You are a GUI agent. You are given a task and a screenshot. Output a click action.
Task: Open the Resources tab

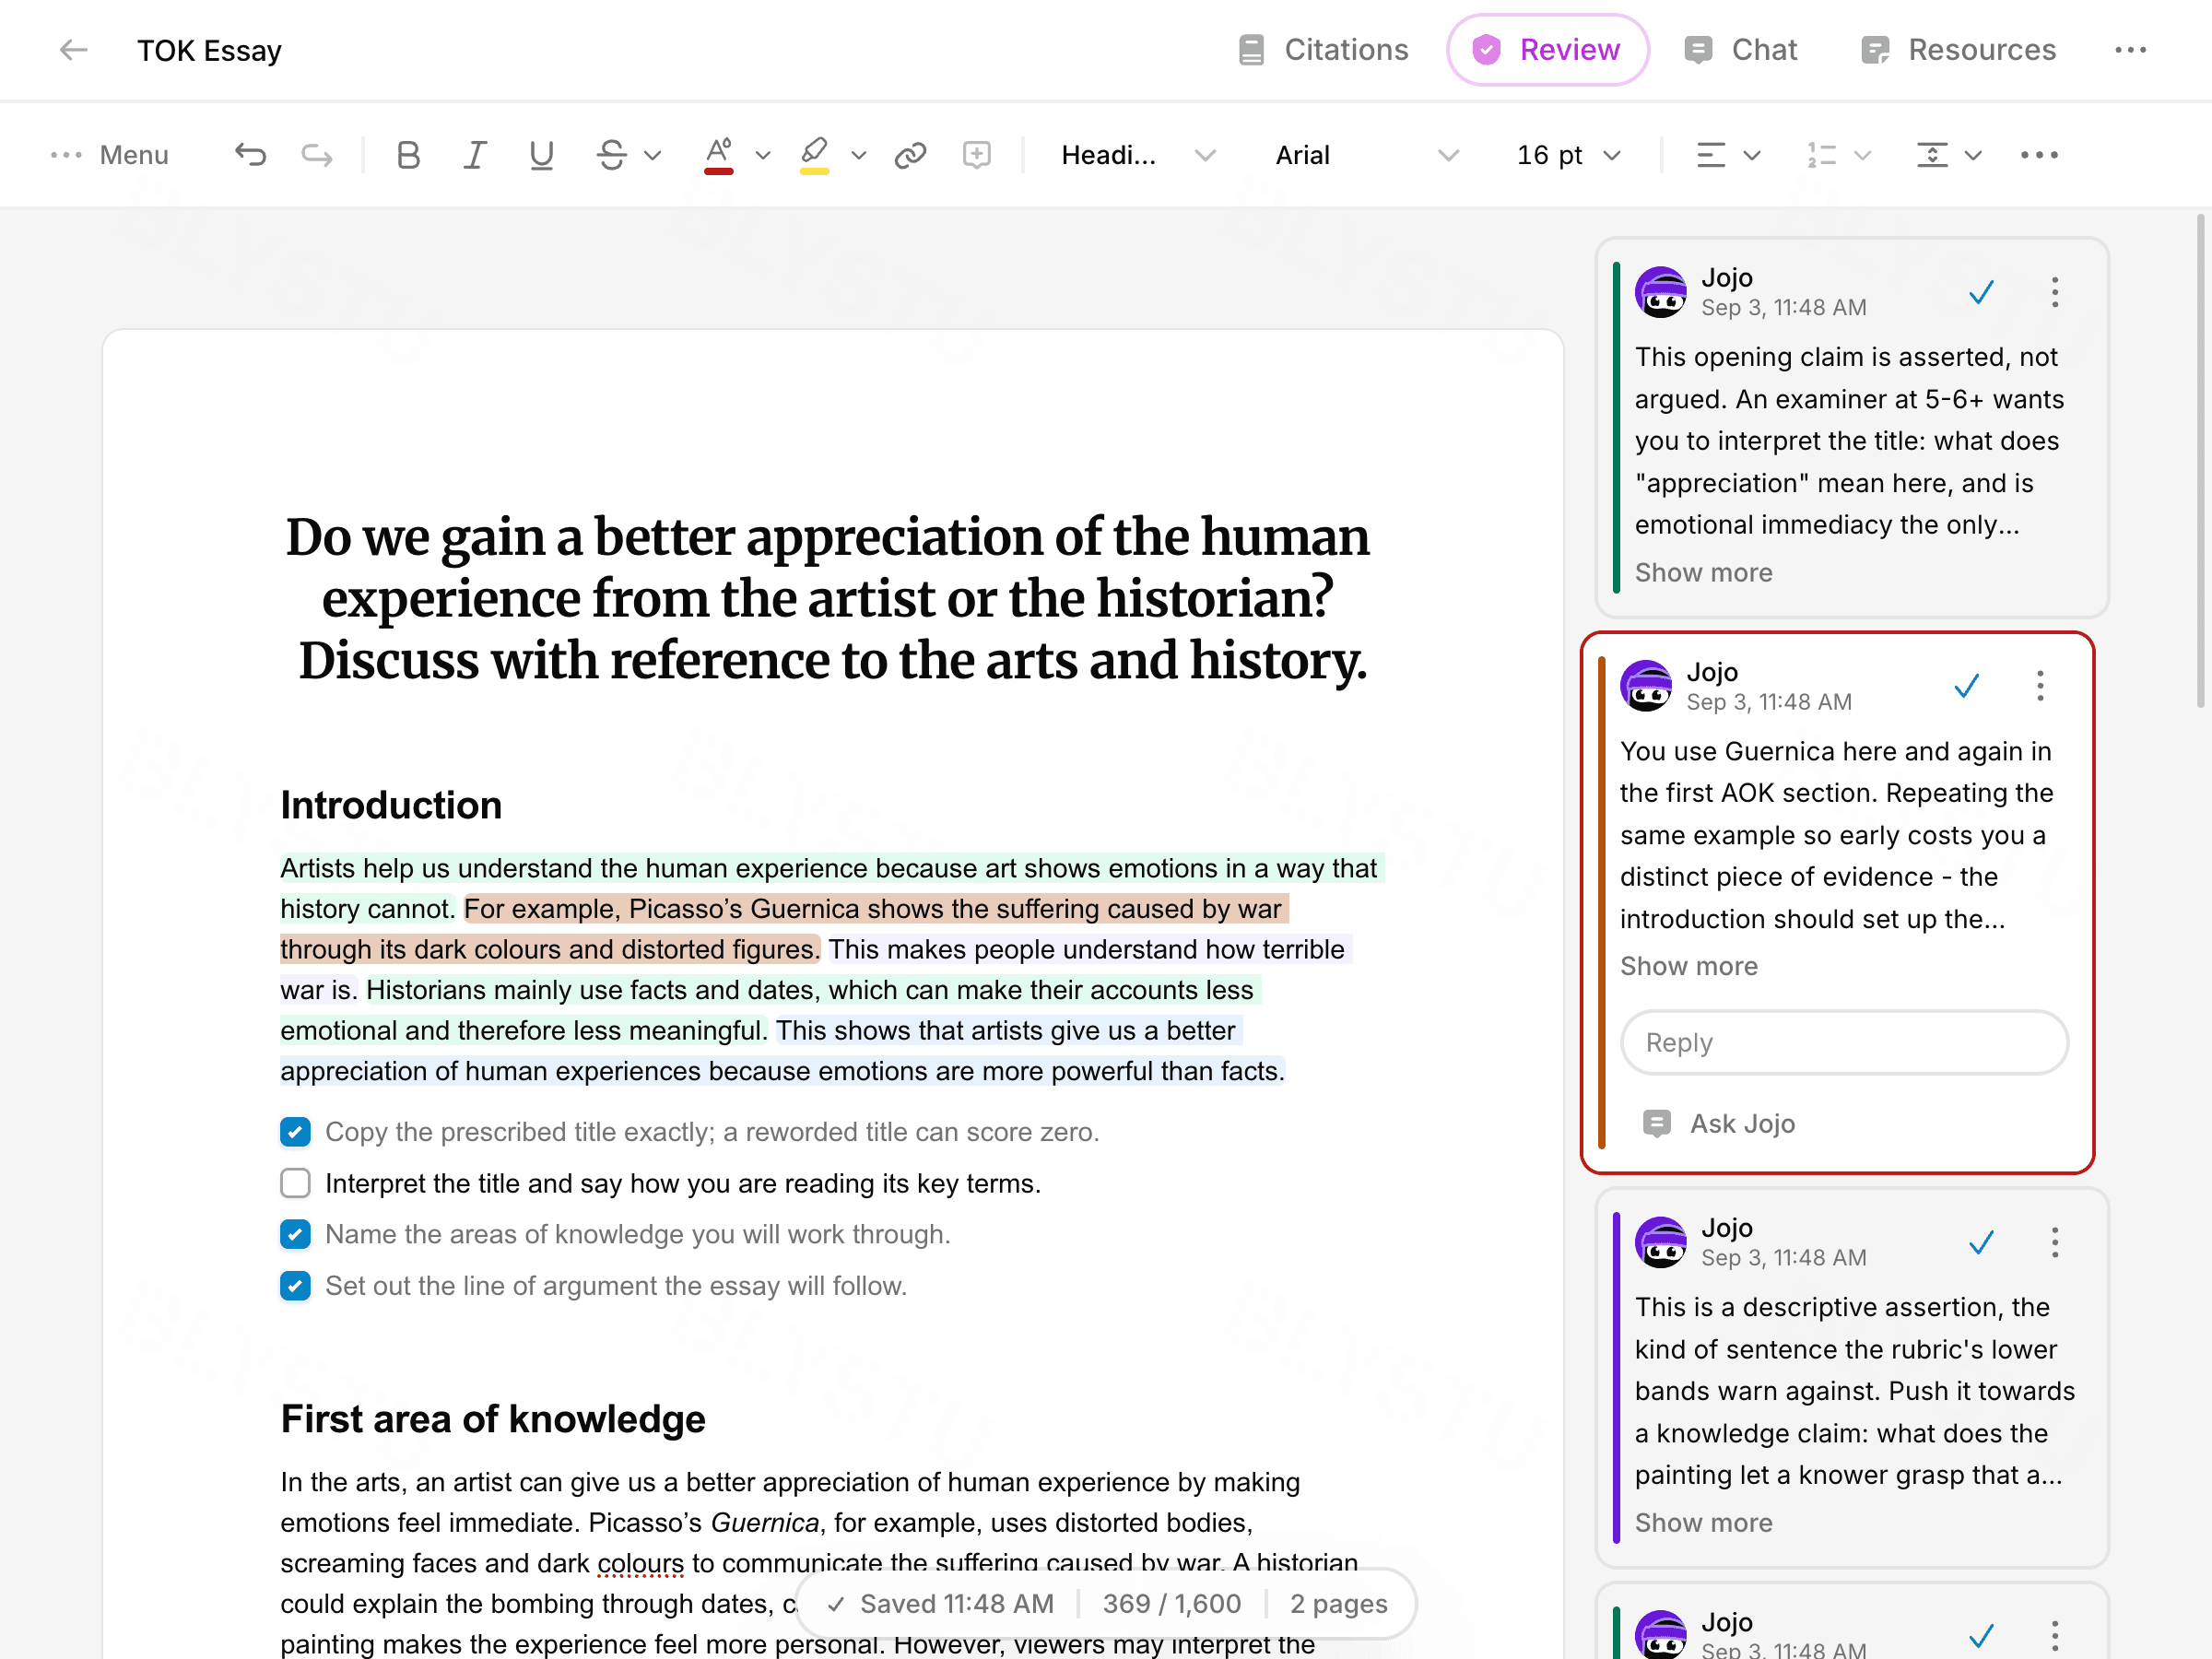coord(1958,50)
